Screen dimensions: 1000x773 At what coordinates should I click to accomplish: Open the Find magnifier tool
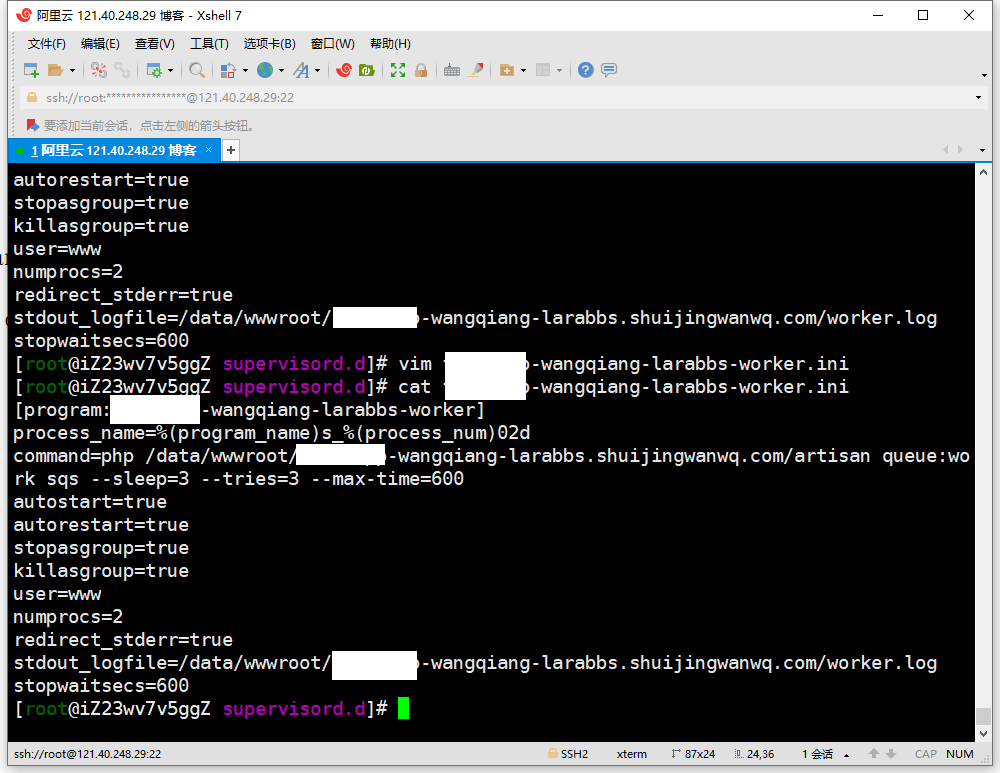point(197,70)
